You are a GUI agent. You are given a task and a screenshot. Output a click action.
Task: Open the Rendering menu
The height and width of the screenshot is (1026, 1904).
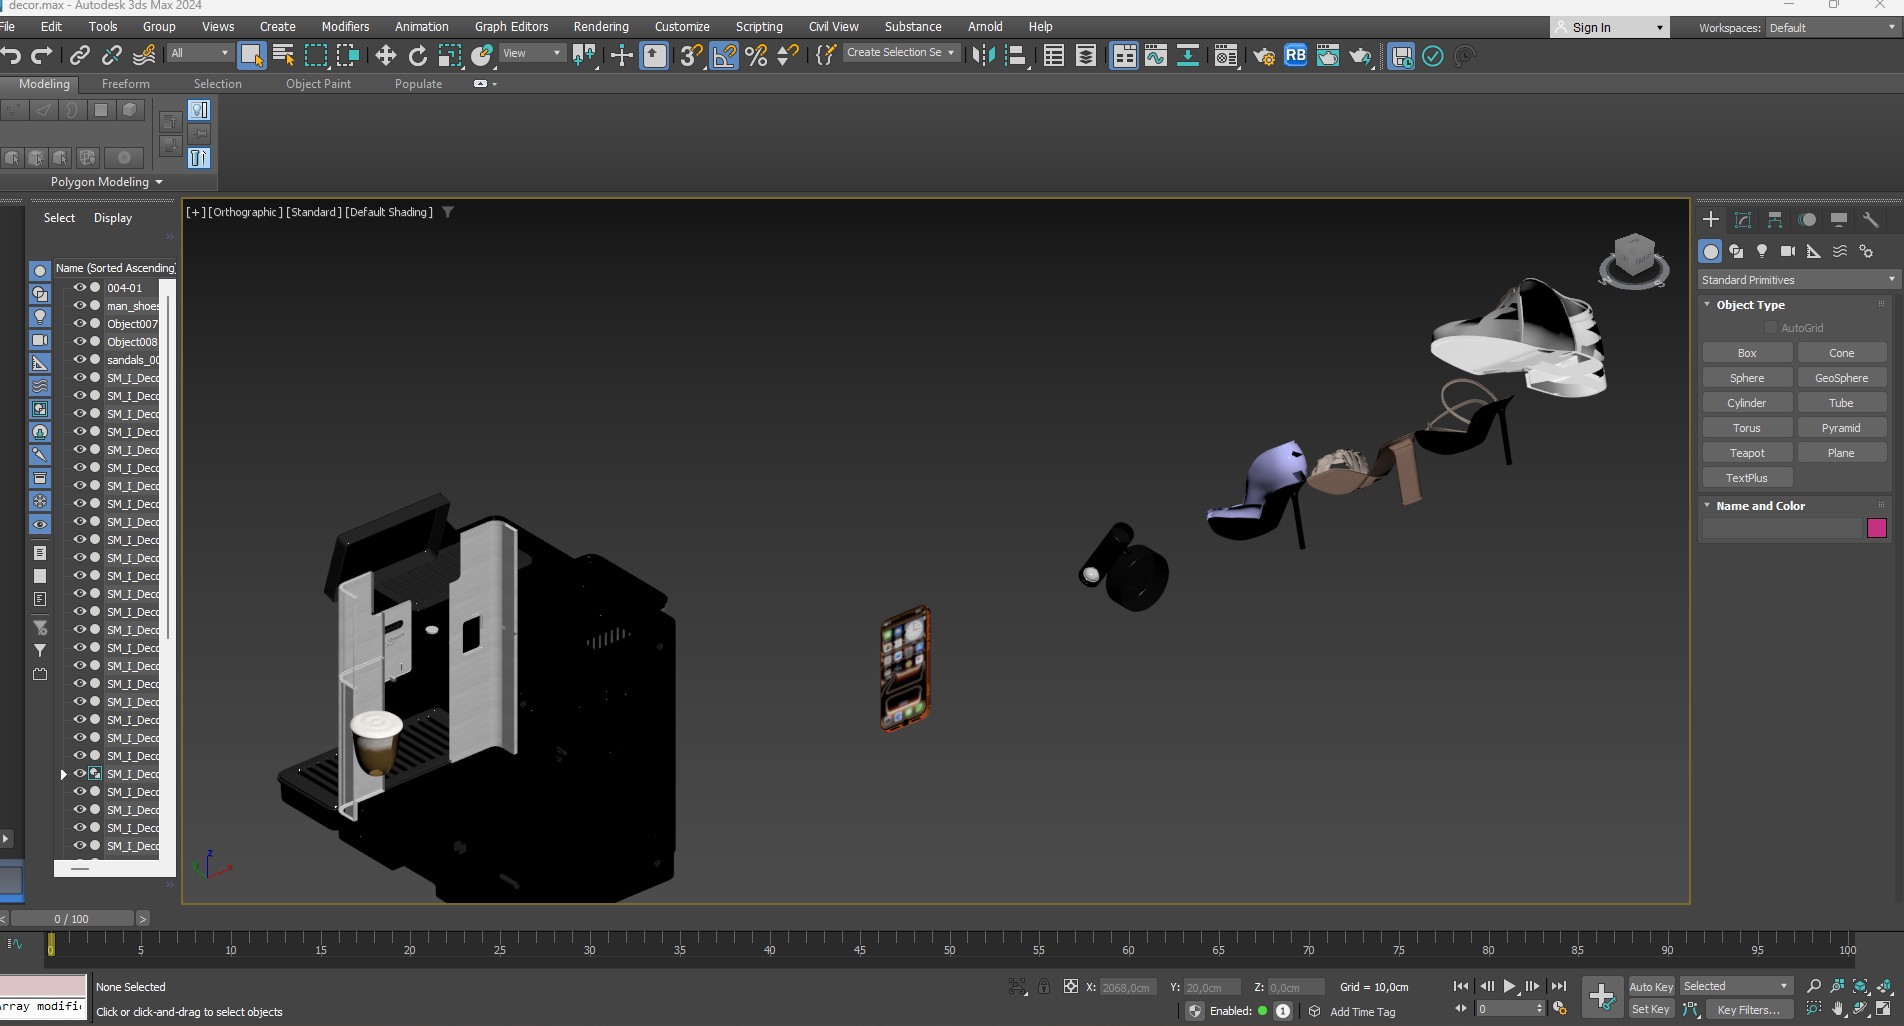600,27
